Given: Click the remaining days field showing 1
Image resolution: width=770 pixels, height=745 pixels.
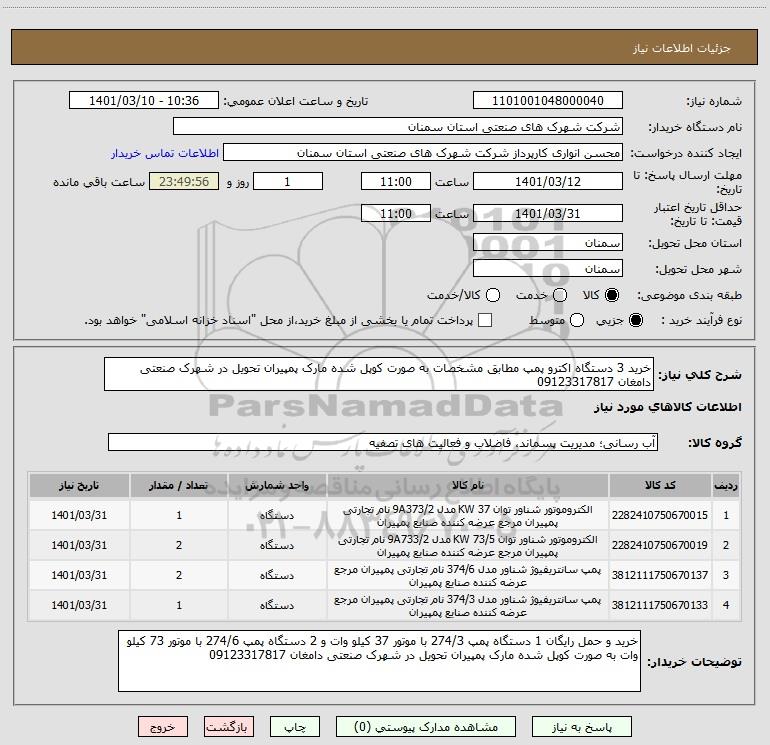Looking at the screenshot, I should (288, 182).
